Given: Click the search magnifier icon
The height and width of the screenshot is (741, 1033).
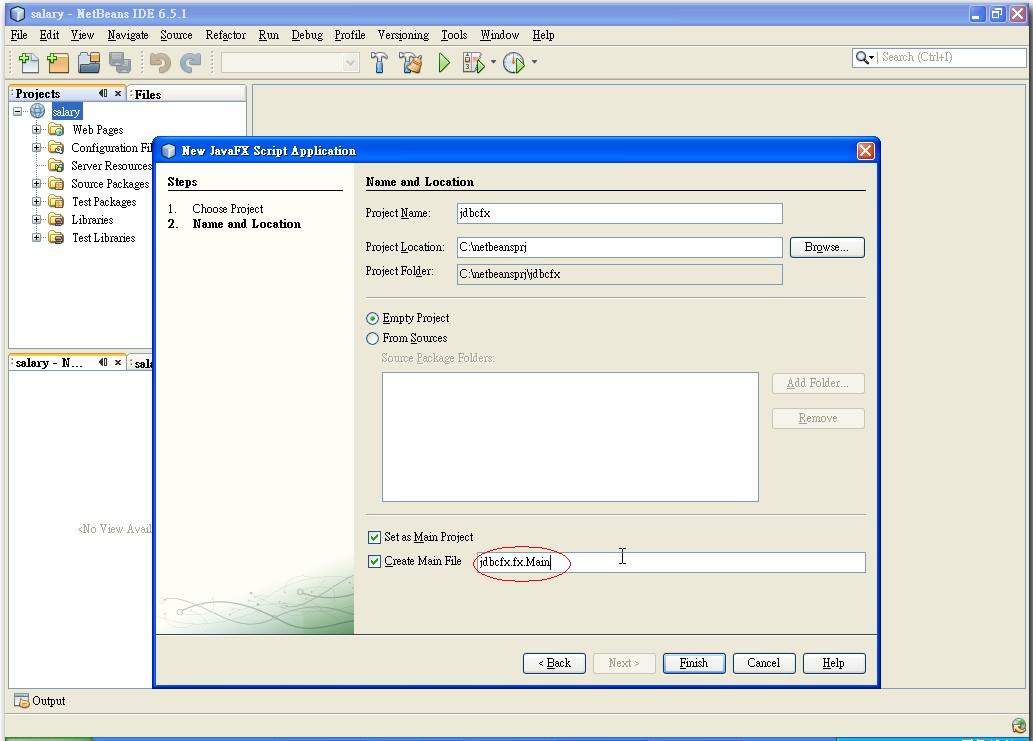Looking at the screenshot, I should coord(861,57).
